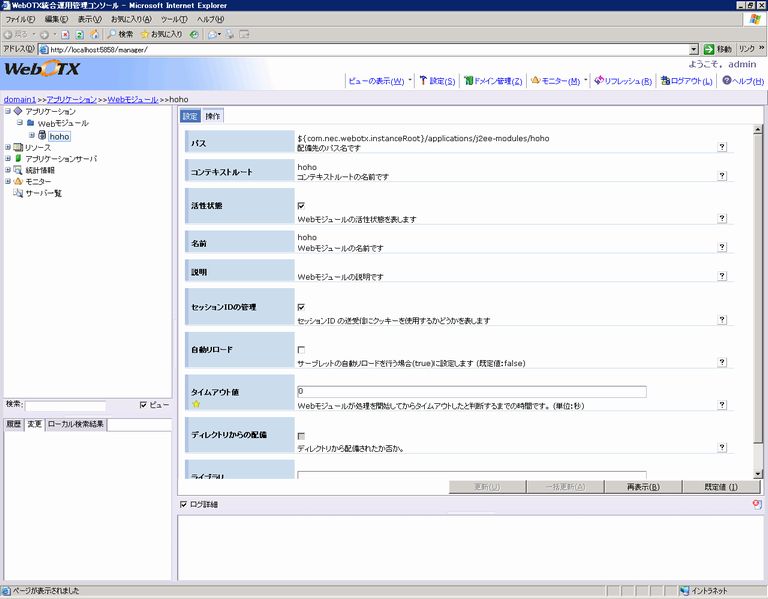Click the リフレッシュ toolbar icon
This screenshot has width=768, height=599.
point(598,81)
